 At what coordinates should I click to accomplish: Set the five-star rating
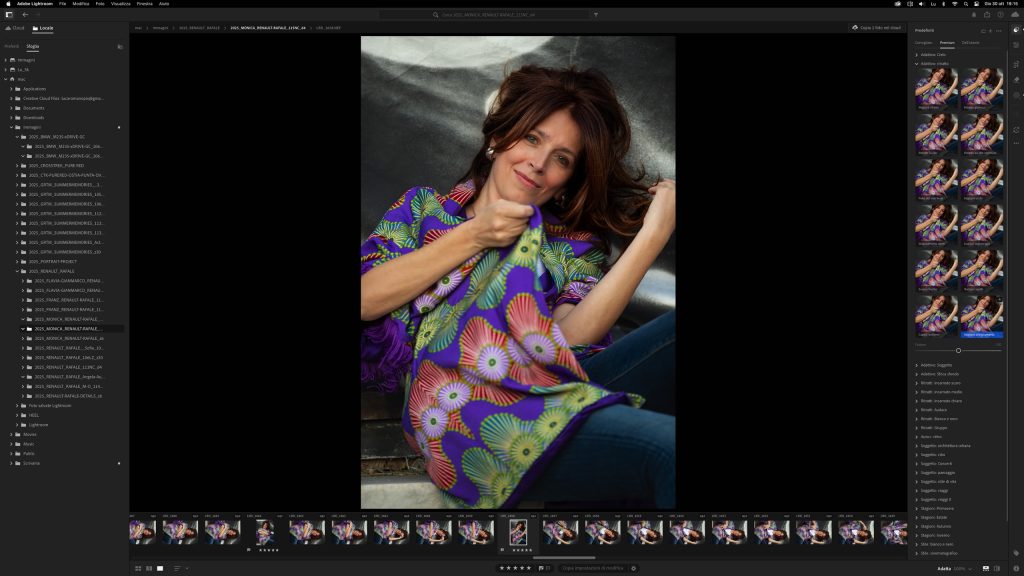pyautogui.click(x=516, y=568)
